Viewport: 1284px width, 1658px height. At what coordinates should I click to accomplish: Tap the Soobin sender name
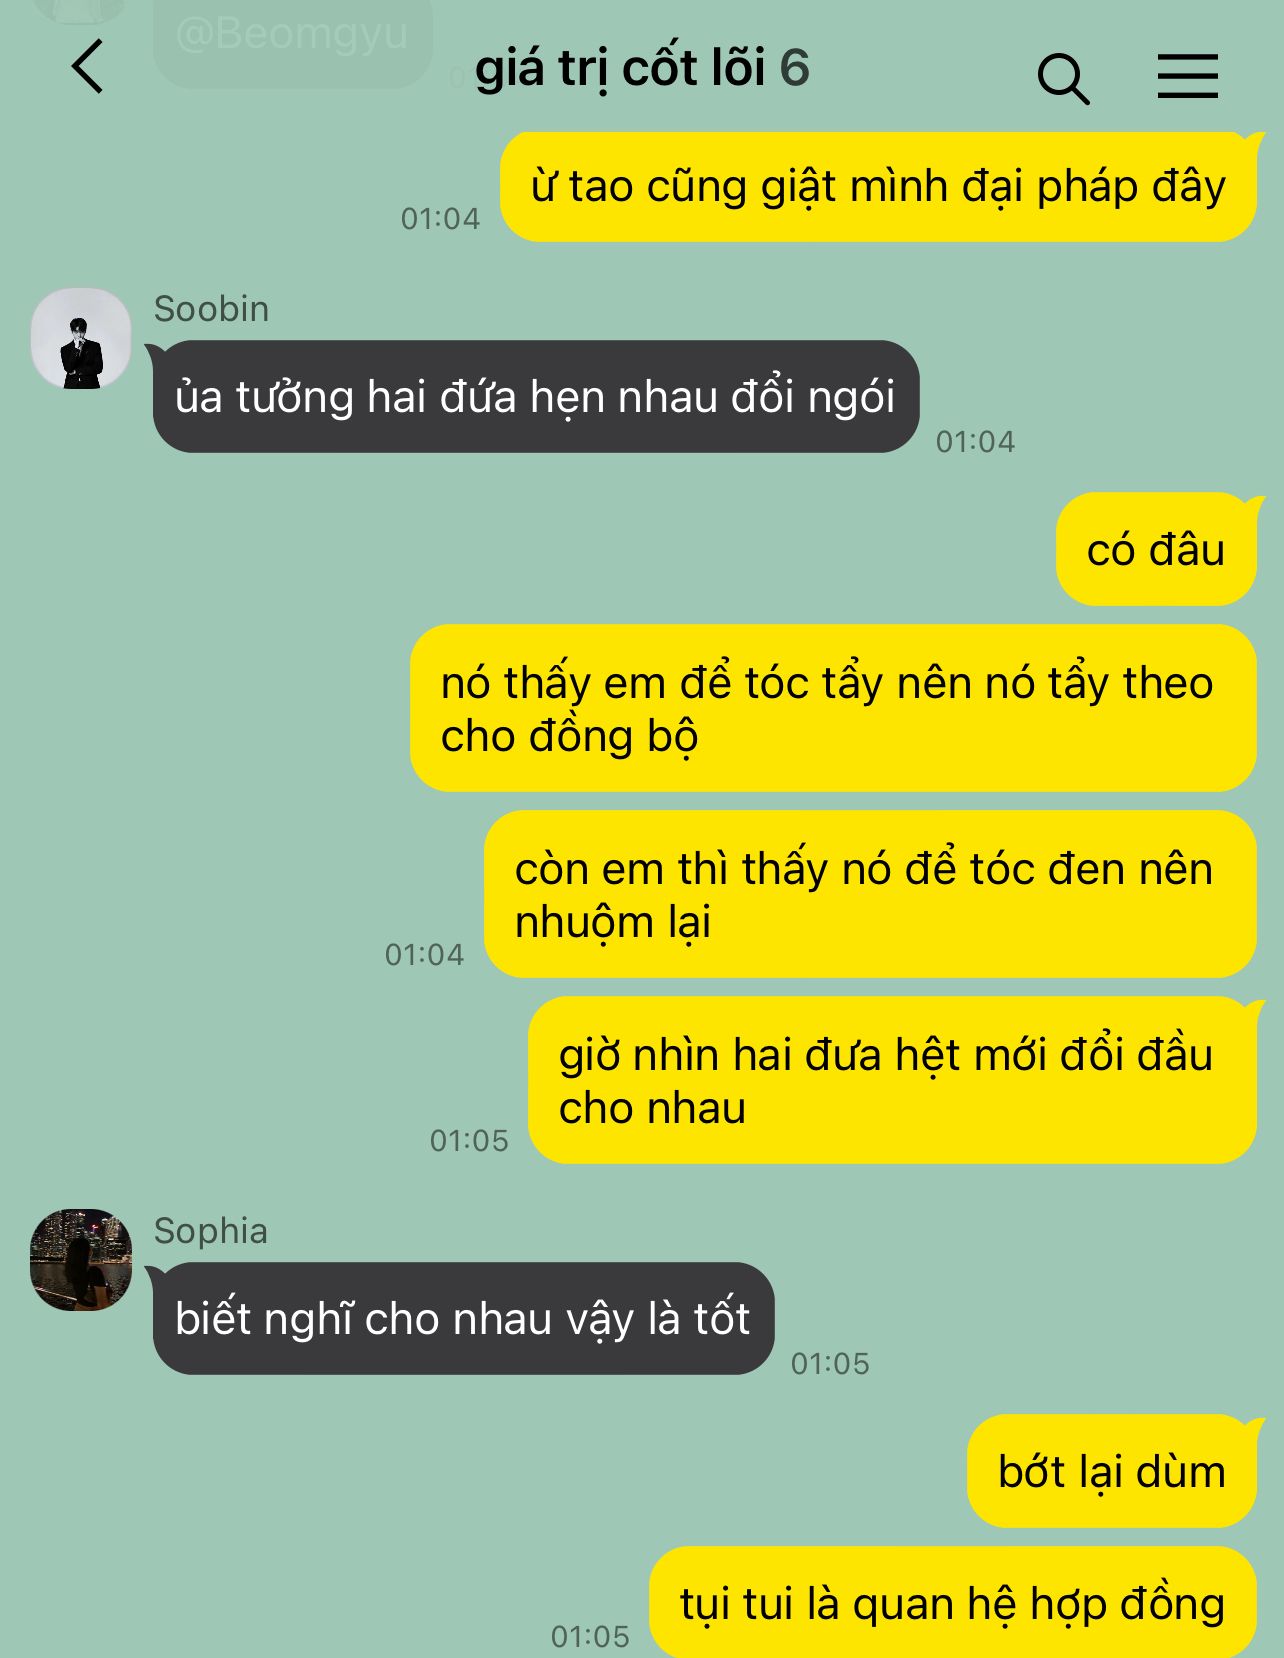211,309
